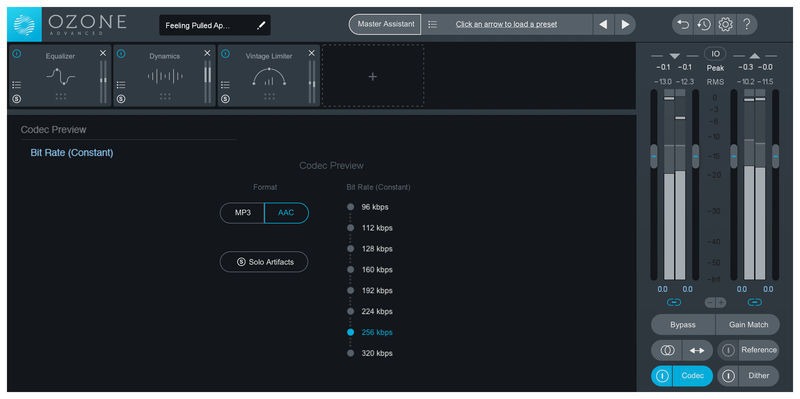Toggle Vintage Limiter module power
800x399 pixels.
point(225,53)
